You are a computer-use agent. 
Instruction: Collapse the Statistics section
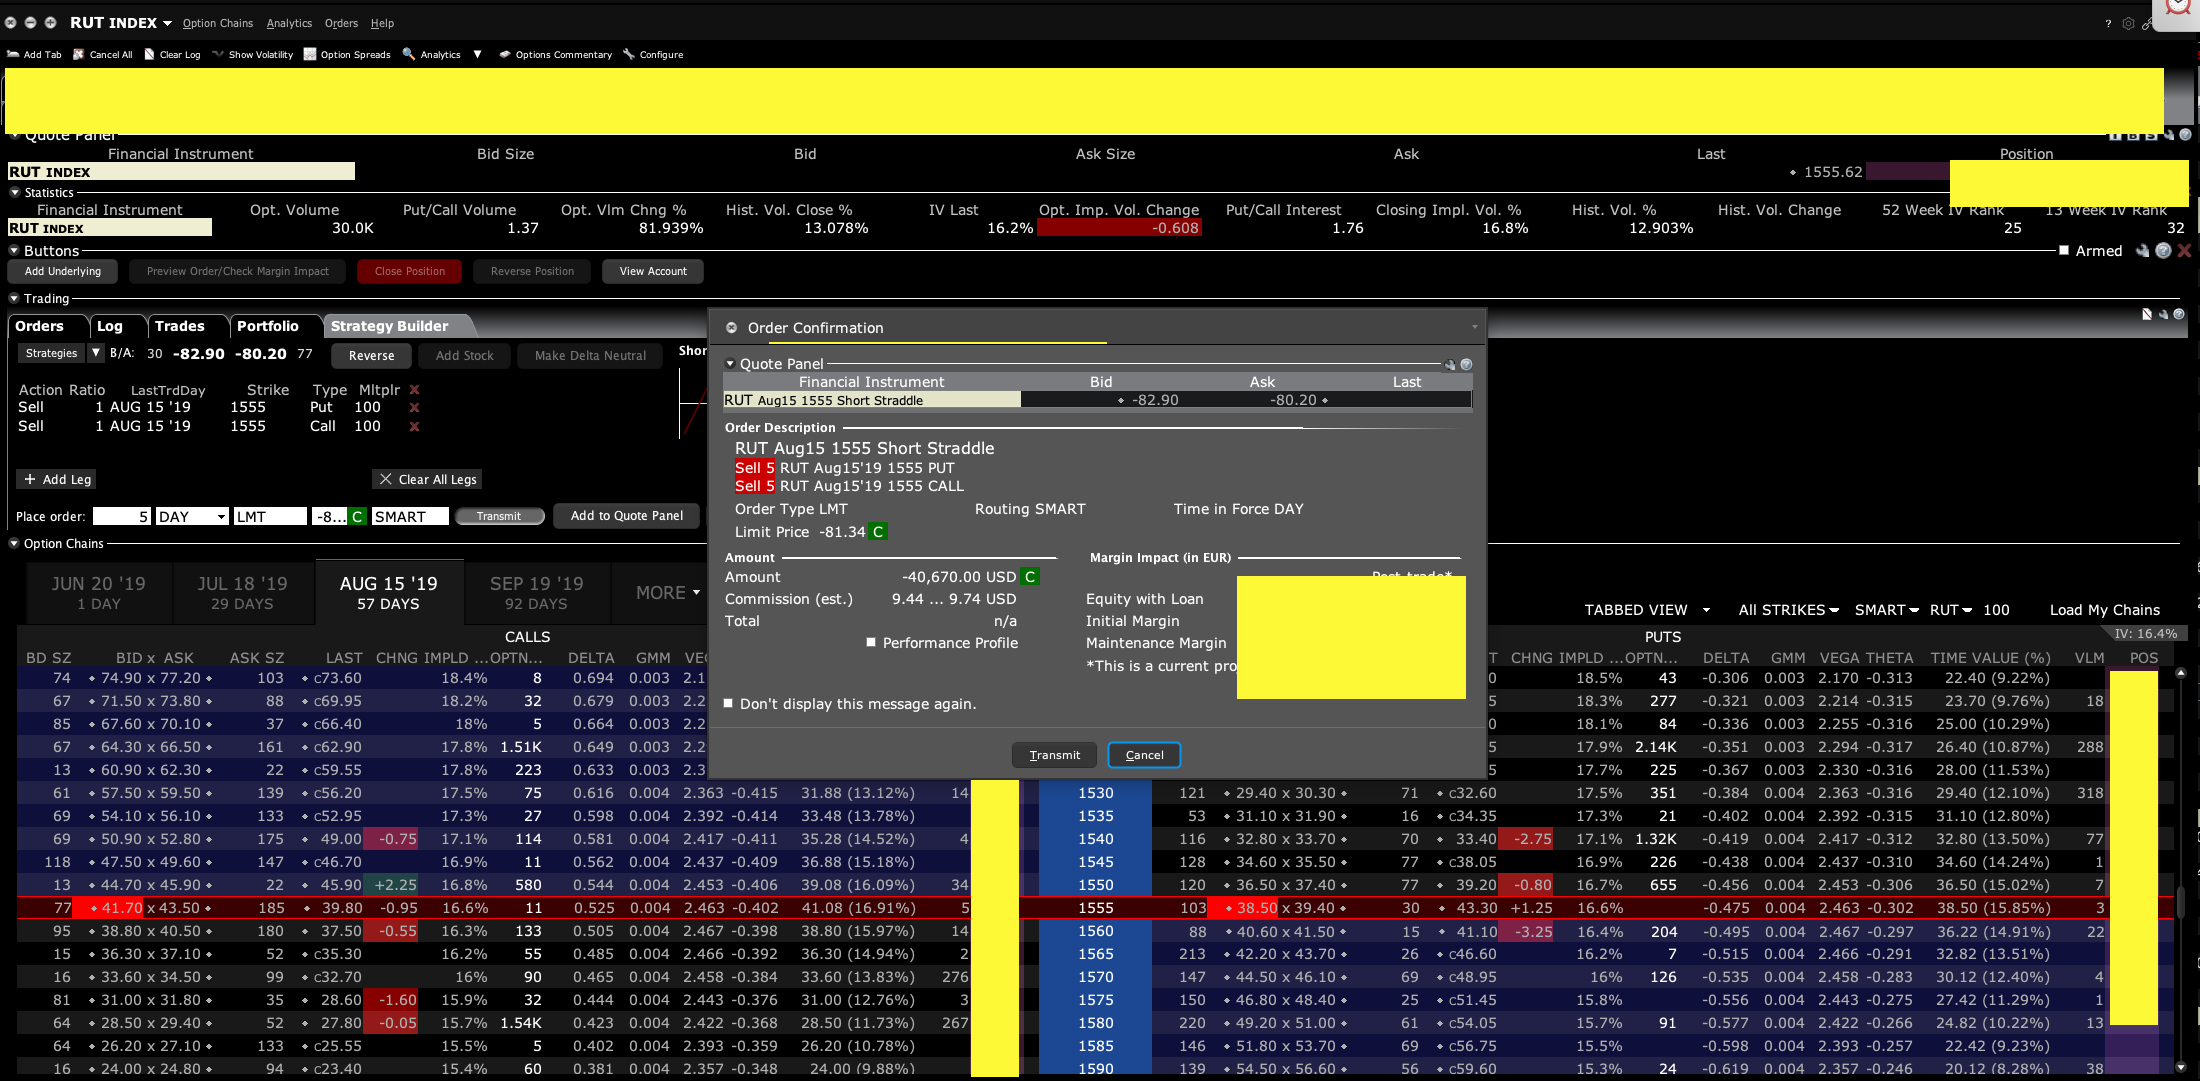click(x=15, y=193)
